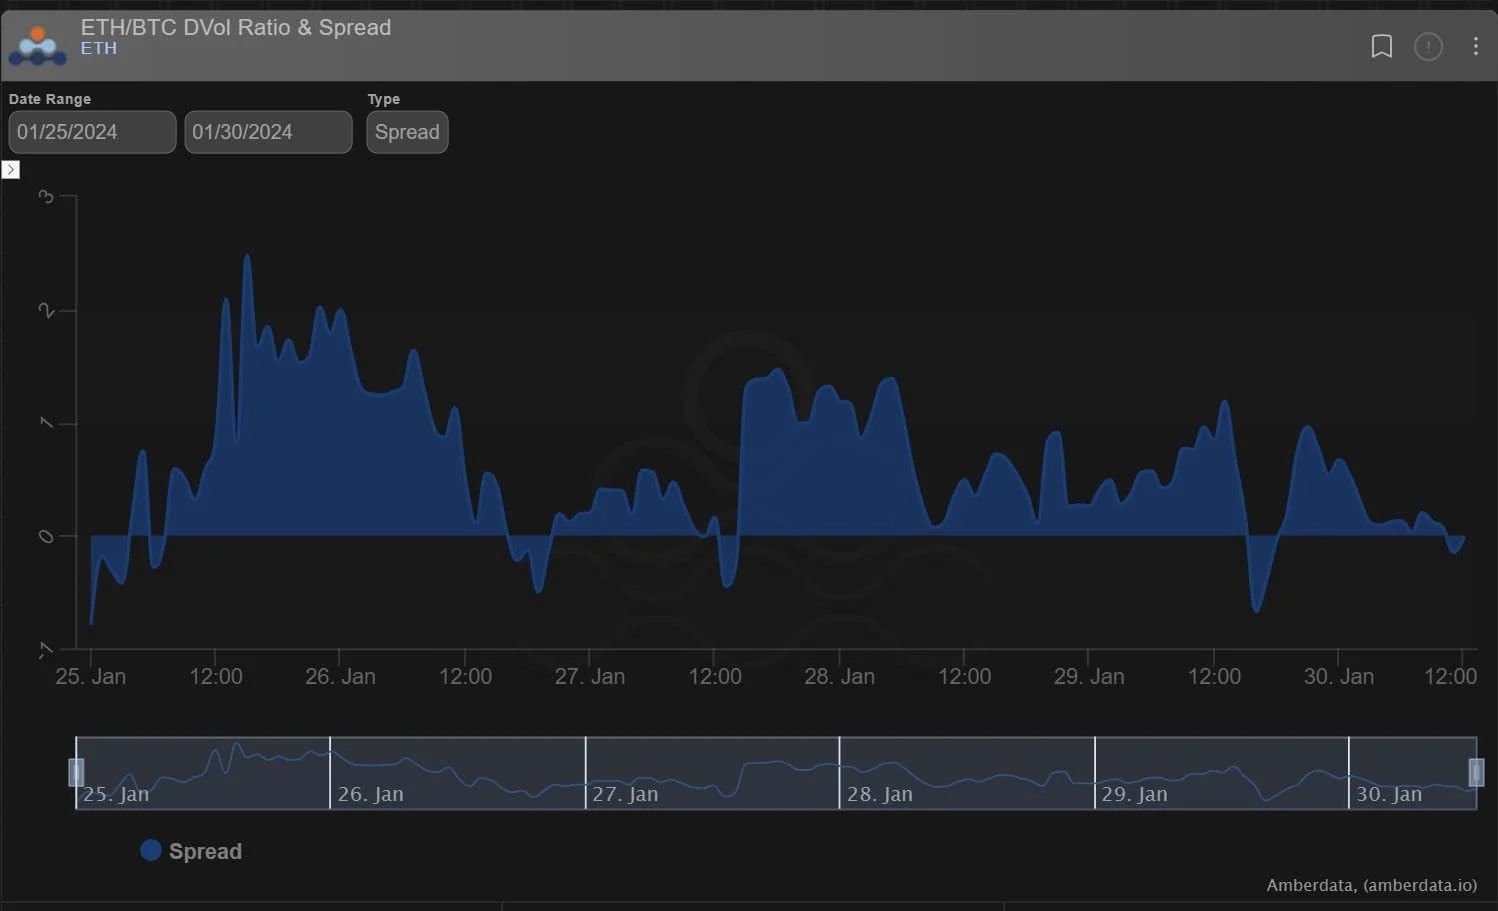Click the chart title ETH/BTC DVol Ratio & Spread

(236, 27)
